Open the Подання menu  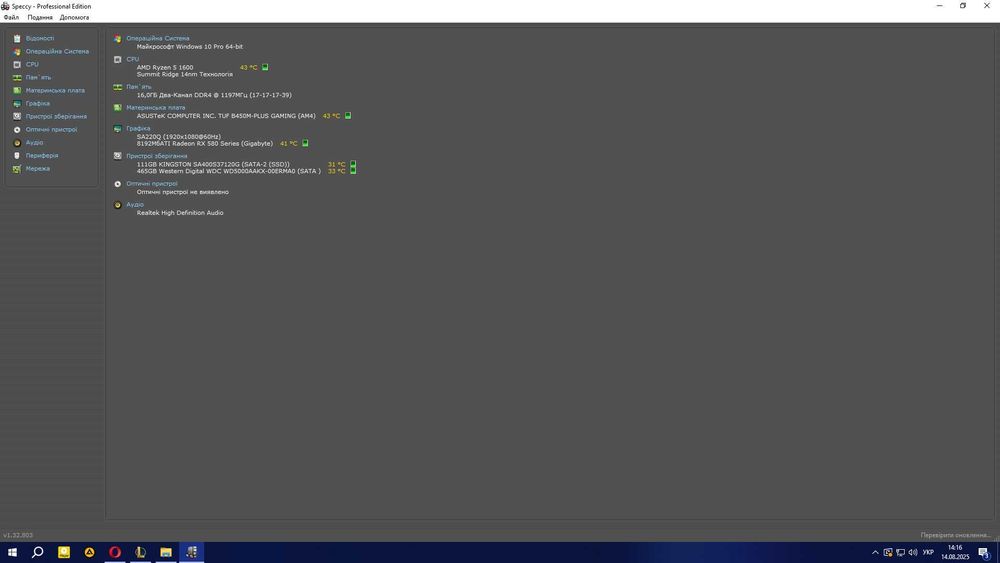40,17
